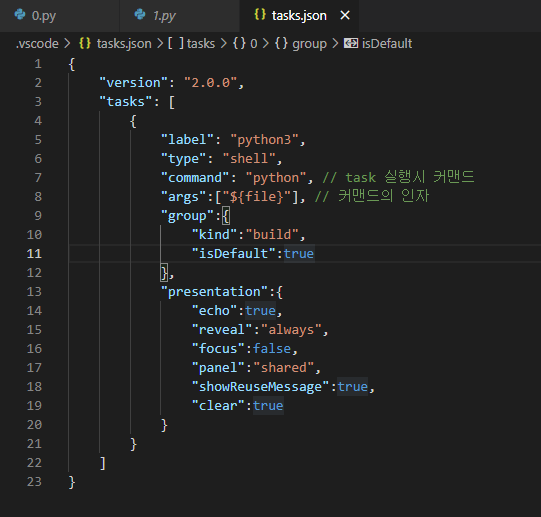Click the true value of isDefault
Viewport: 541px width, 517px height.
tap(299, 254)
